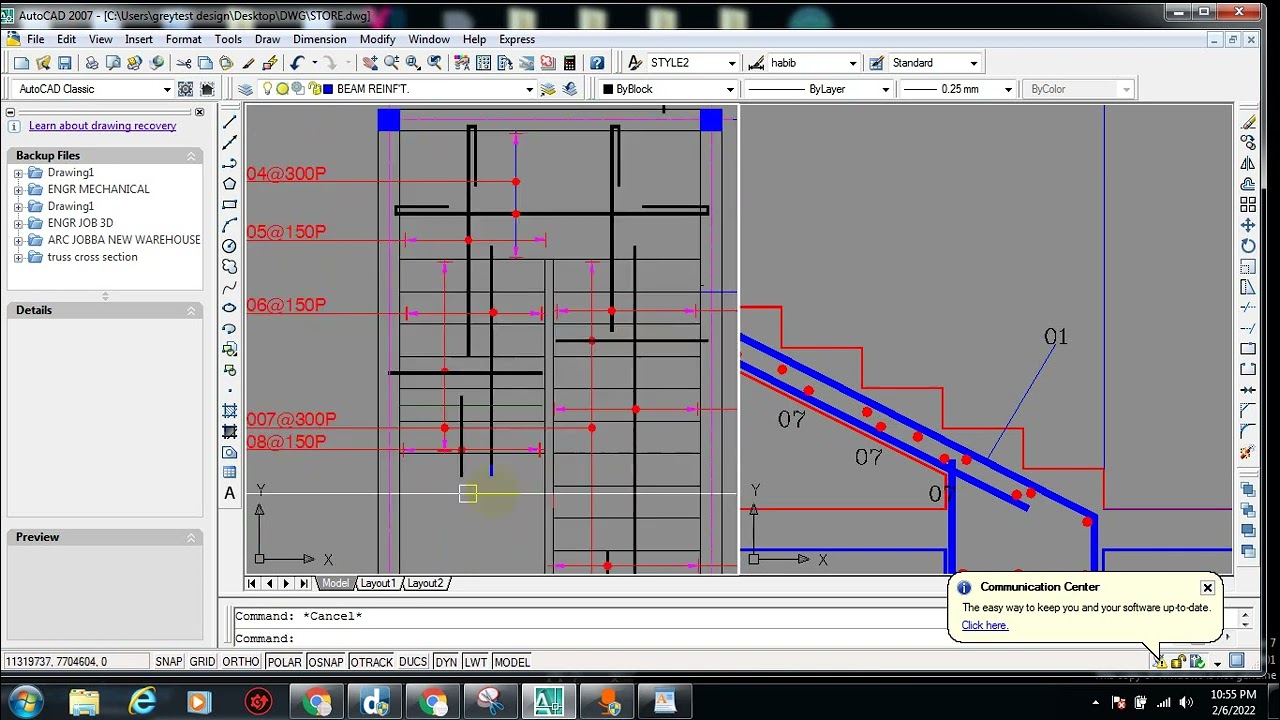1280x720 pixels.
Task: Toggle DUCS in status bar
Action: [413, 662]
